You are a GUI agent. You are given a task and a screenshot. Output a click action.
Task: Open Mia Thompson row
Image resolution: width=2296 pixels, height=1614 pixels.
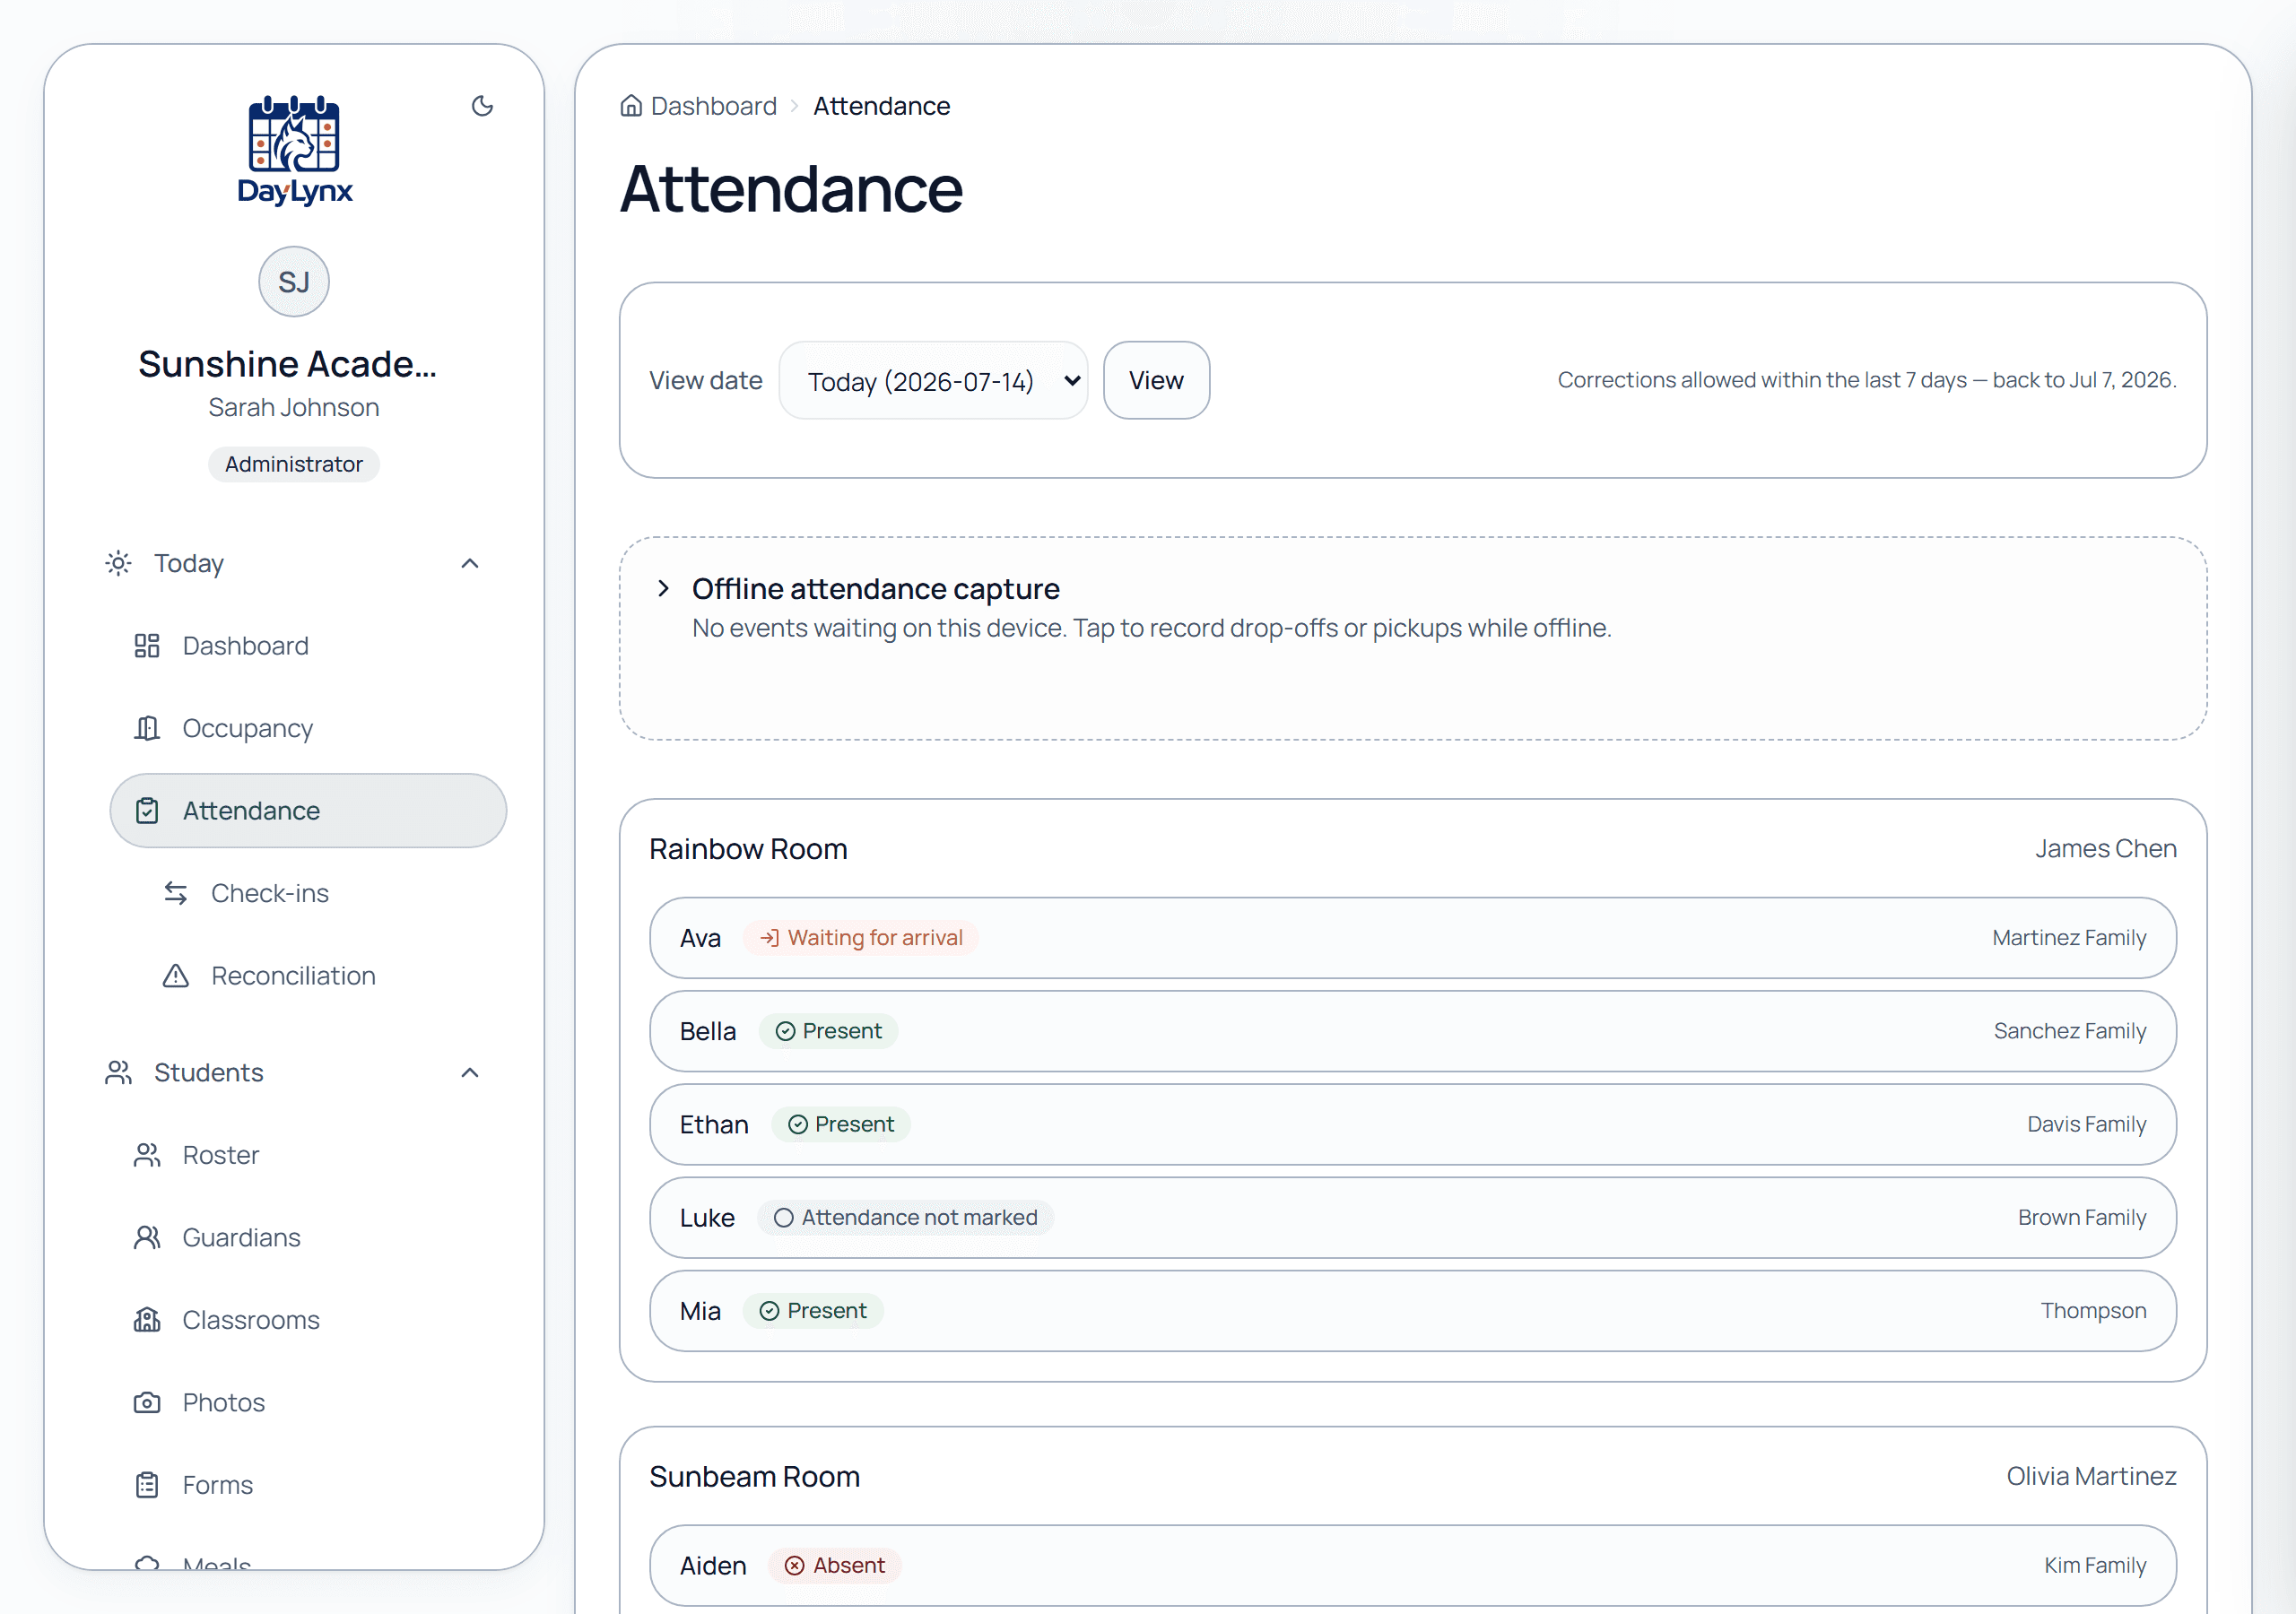tap(1412, 1311)
